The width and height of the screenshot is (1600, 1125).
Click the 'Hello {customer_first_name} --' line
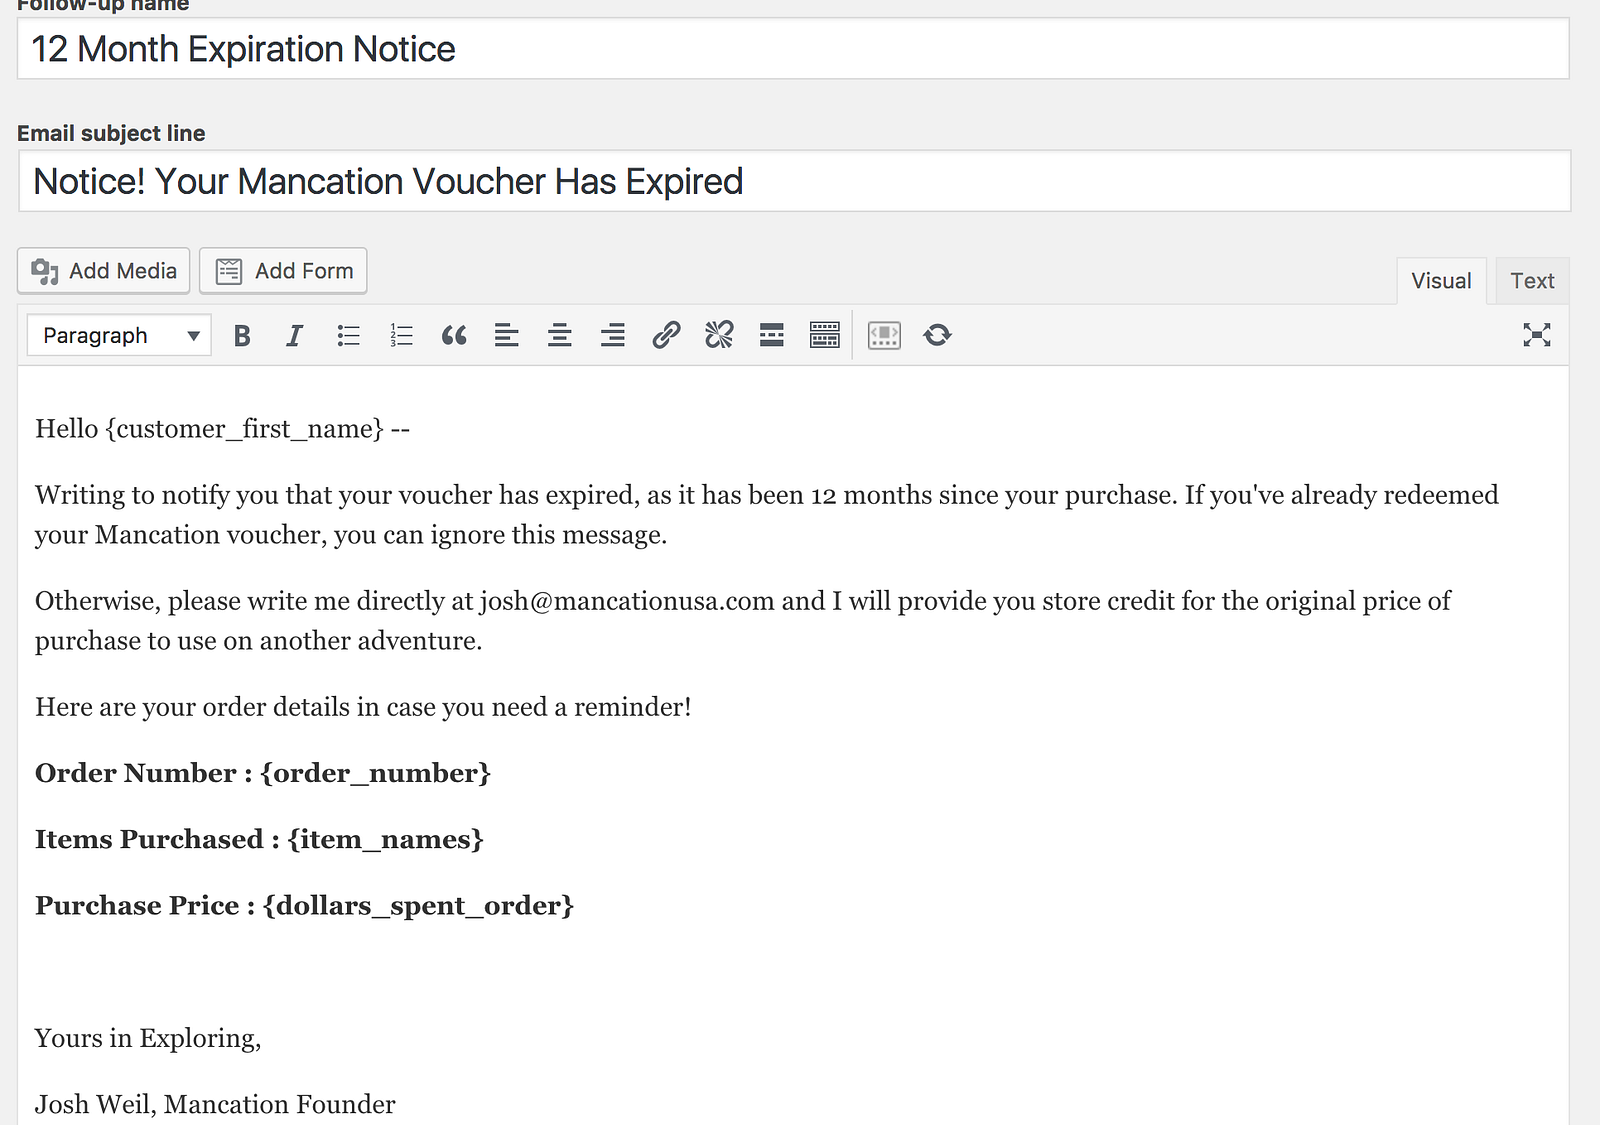pos(223,429)
